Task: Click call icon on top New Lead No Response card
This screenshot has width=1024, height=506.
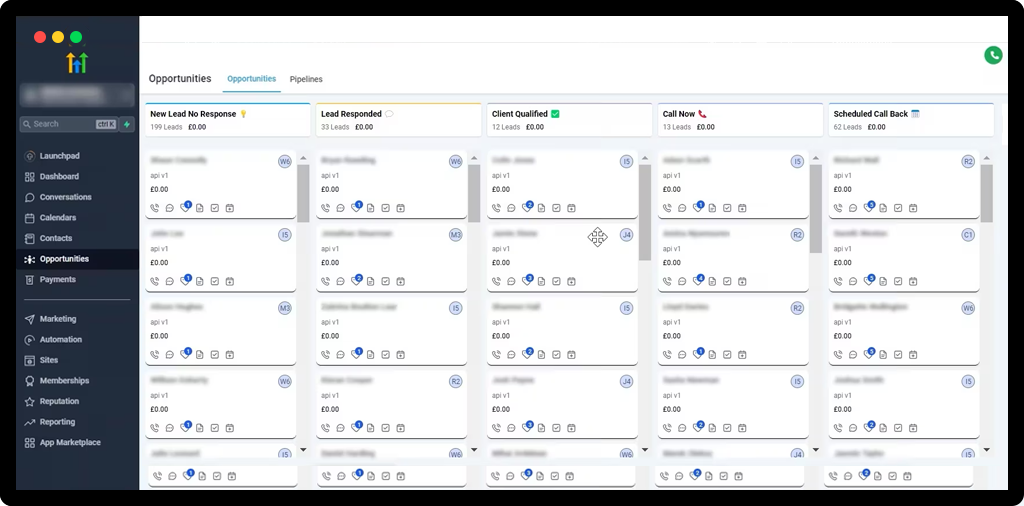Action: point(155,208)
